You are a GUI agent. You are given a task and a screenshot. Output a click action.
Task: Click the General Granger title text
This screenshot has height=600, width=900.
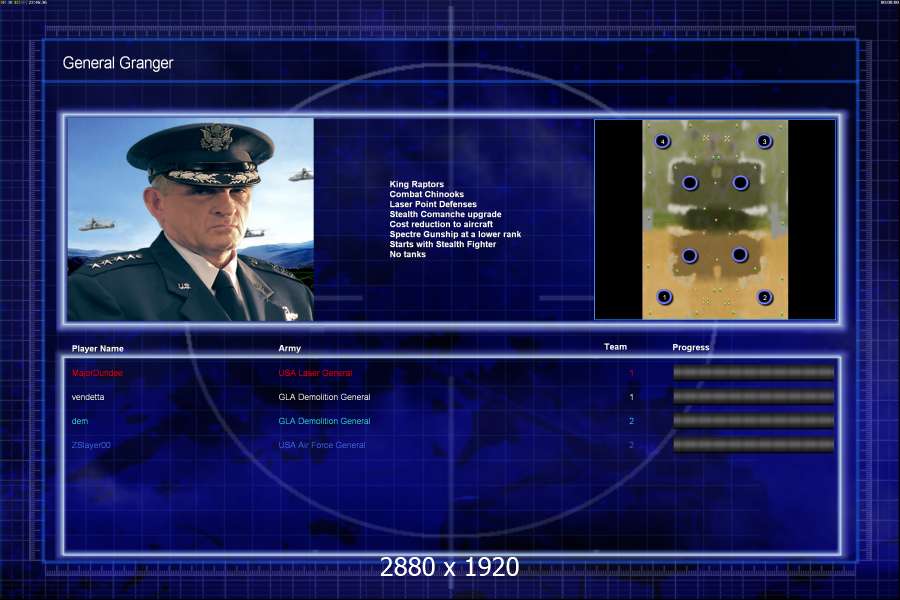[x=118, y=63]
